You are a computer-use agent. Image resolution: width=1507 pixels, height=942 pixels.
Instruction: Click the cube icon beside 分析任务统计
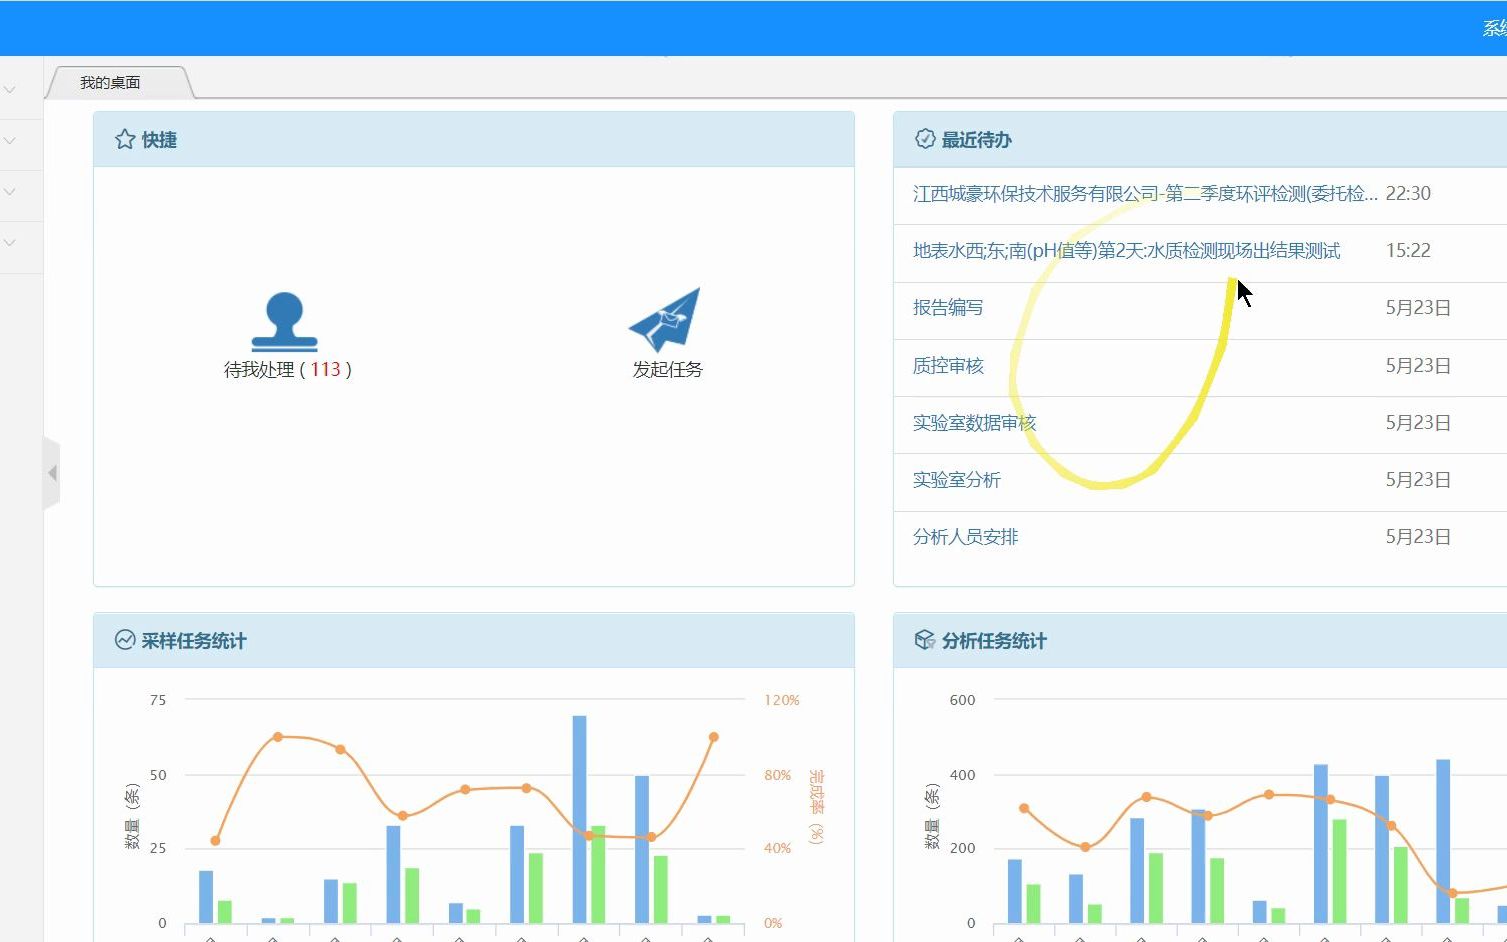click(925, 640)
